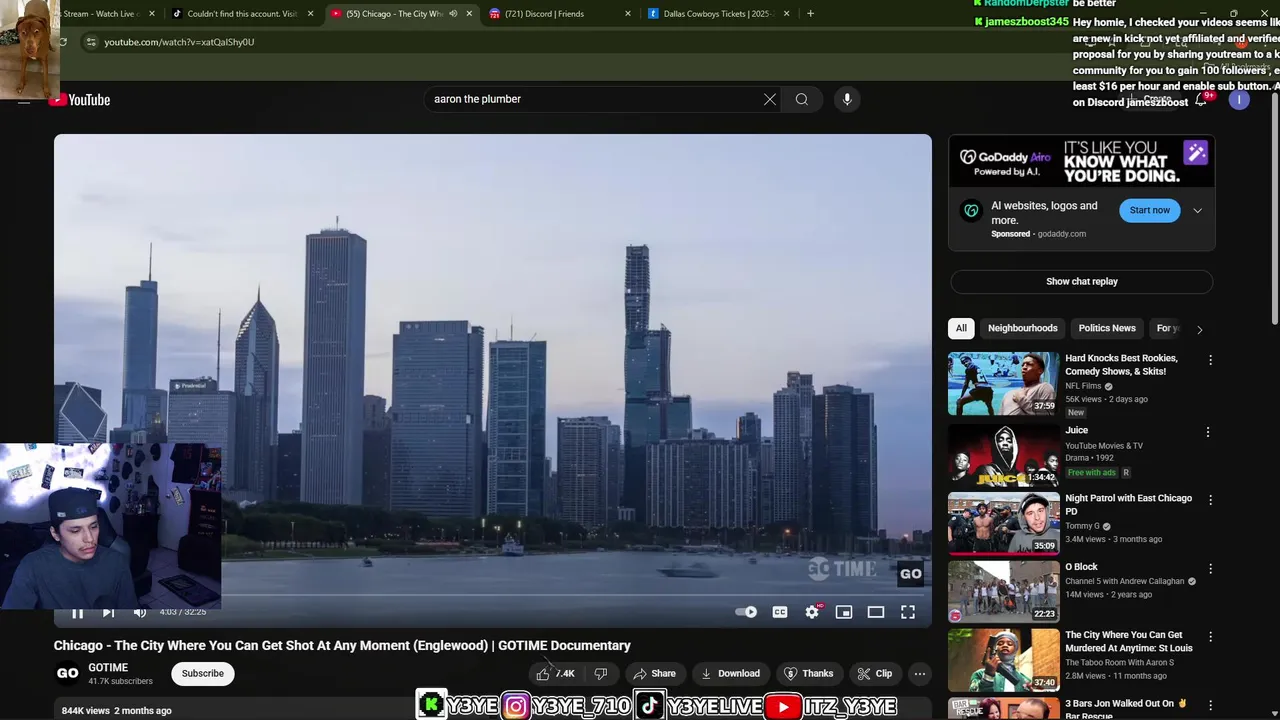
Task: Open options for Night Patrol video
Action: click(x=1210, y=500)
